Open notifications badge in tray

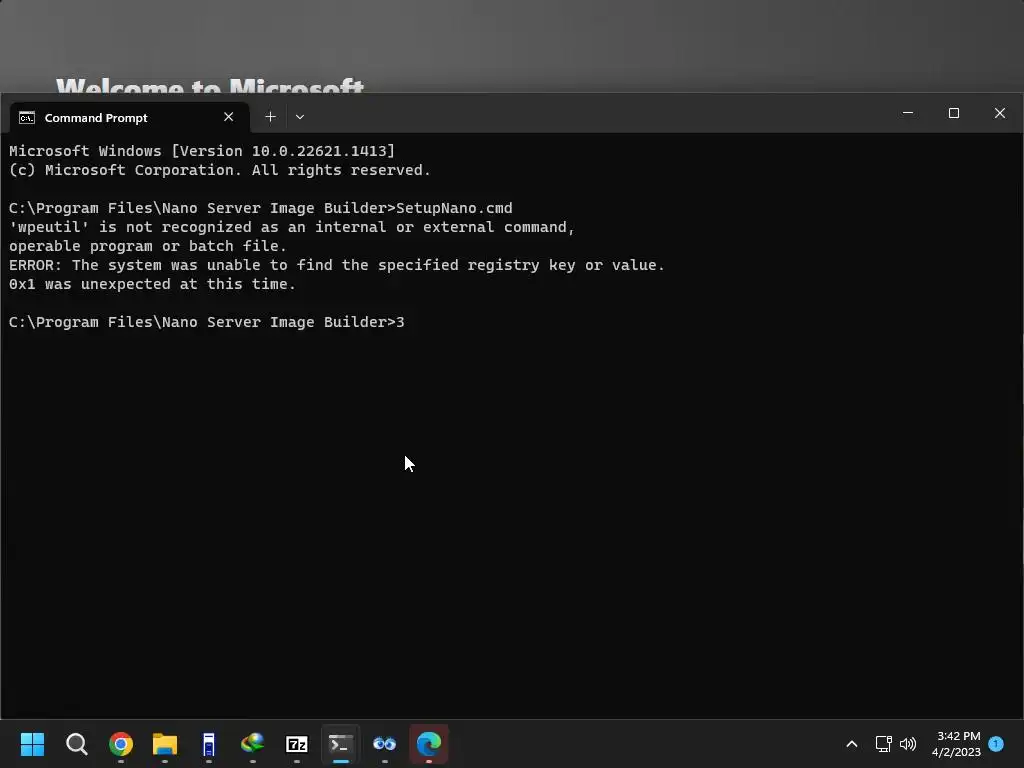point(996,743)
